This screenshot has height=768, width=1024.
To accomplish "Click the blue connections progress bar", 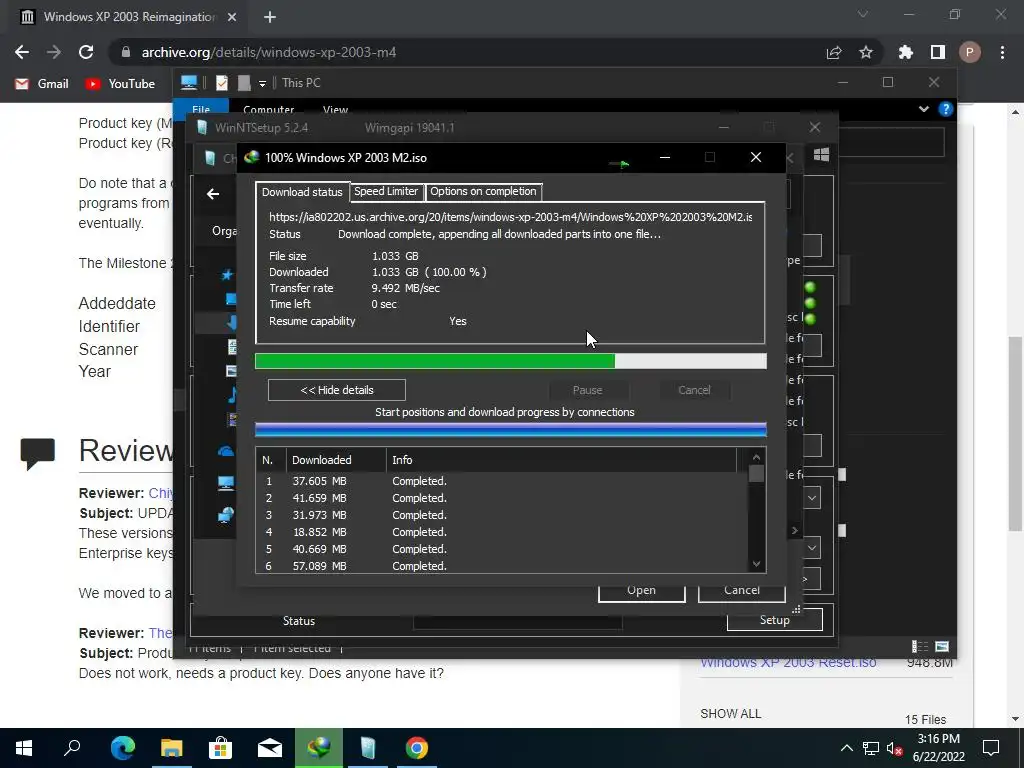I will click(511, 429).
